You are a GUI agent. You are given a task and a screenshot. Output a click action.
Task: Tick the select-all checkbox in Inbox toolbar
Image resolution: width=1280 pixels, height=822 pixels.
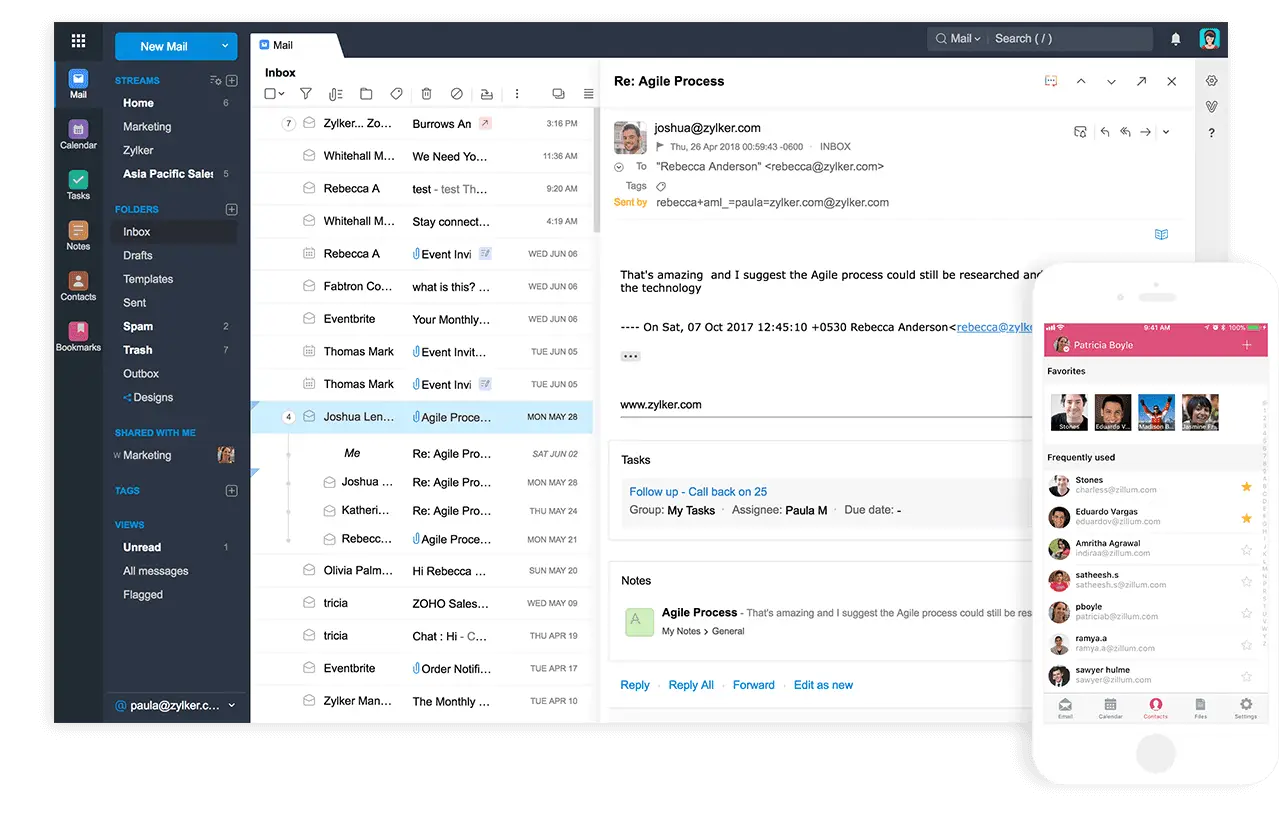click(270, 94)
